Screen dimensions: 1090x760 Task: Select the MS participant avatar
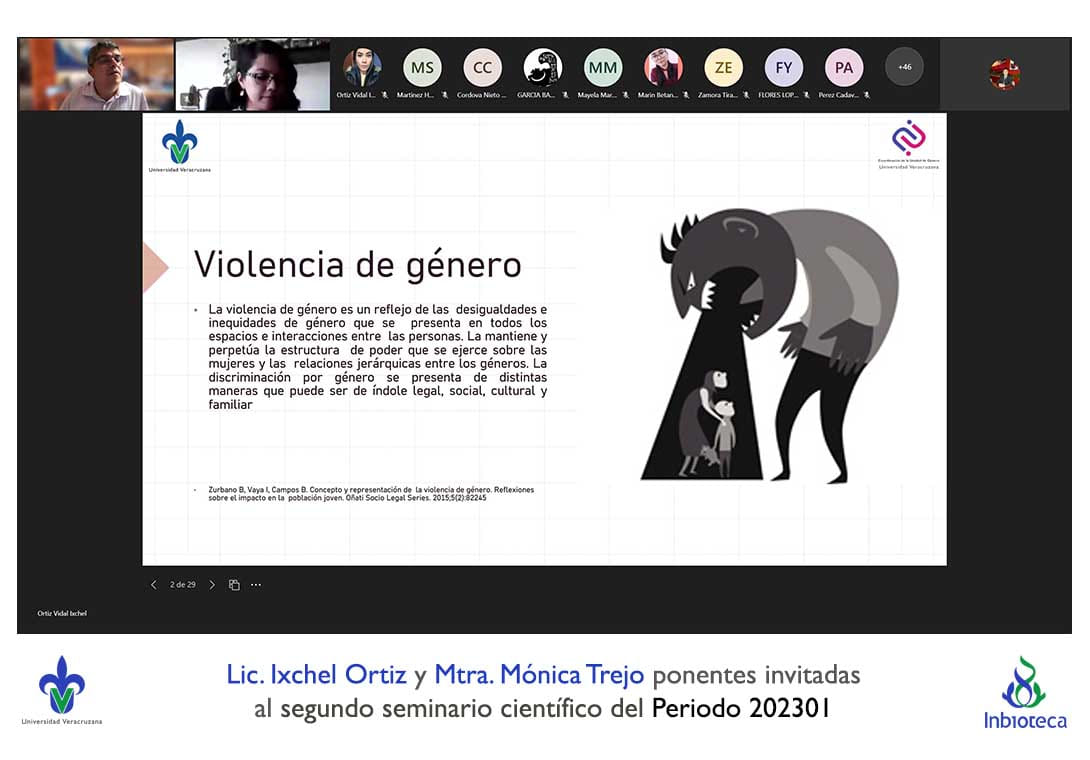422,68
